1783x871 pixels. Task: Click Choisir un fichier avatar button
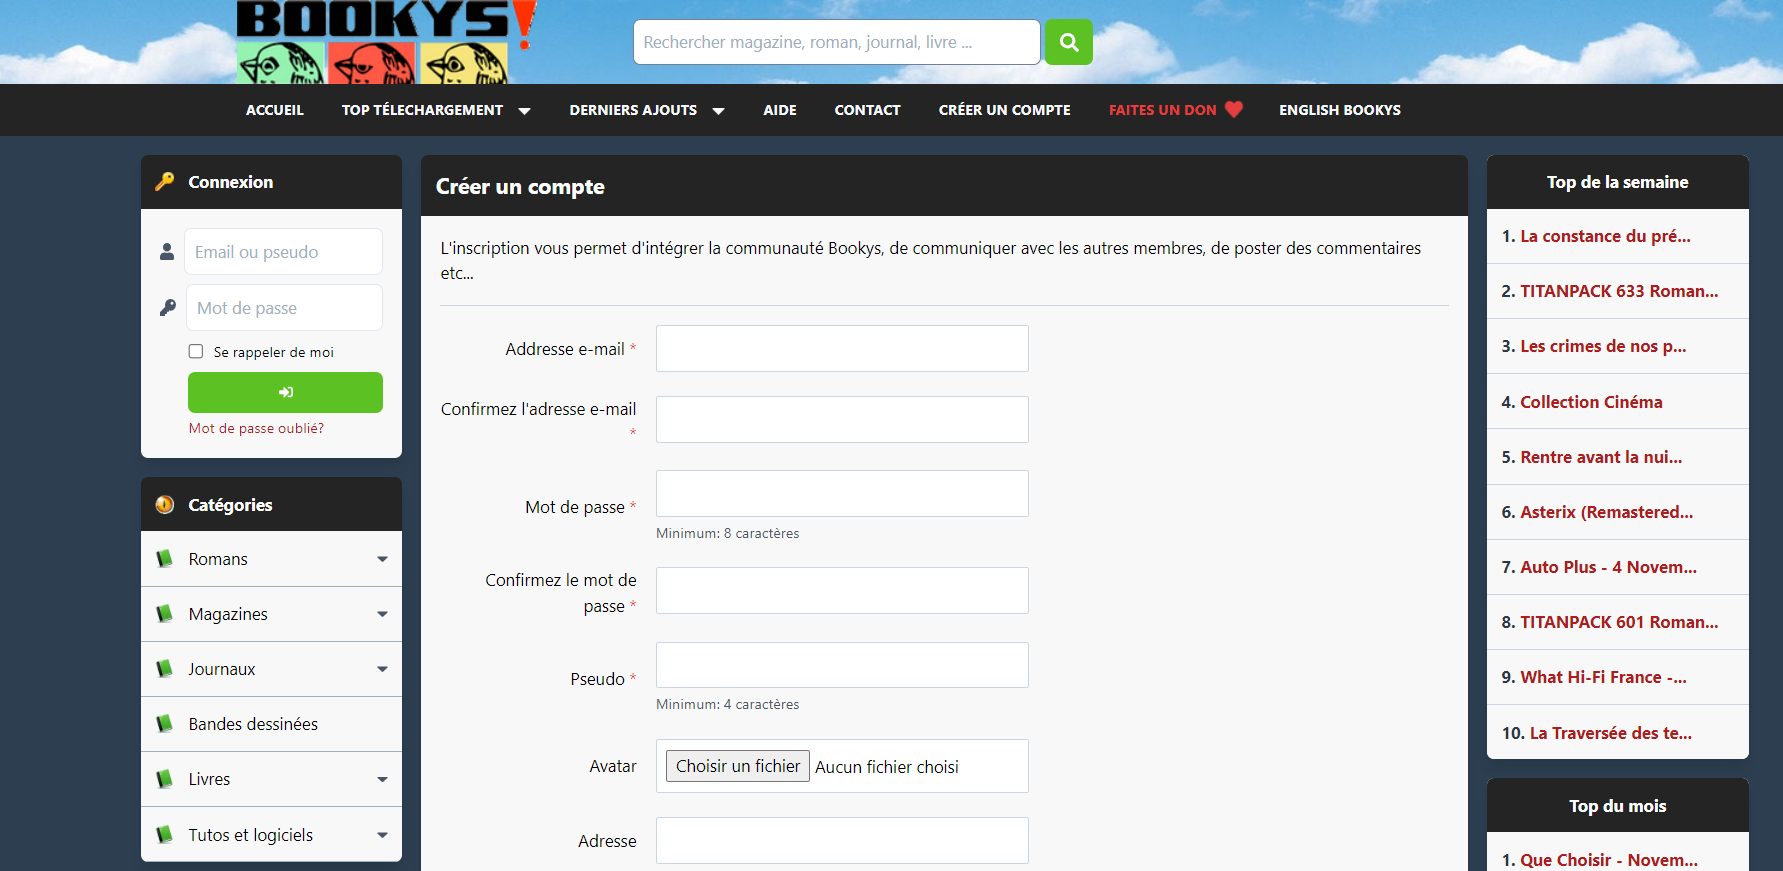738,766
